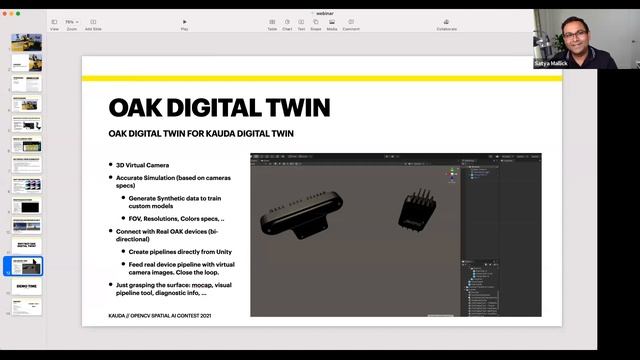Add a Text box from toolbar
The height and width of the screenshot is (360, 640).
[301, 24]
